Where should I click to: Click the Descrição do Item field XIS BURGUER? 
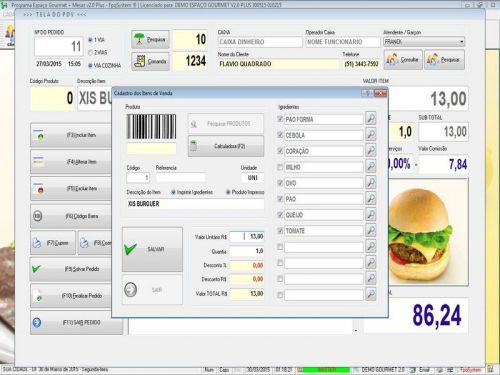195,204
